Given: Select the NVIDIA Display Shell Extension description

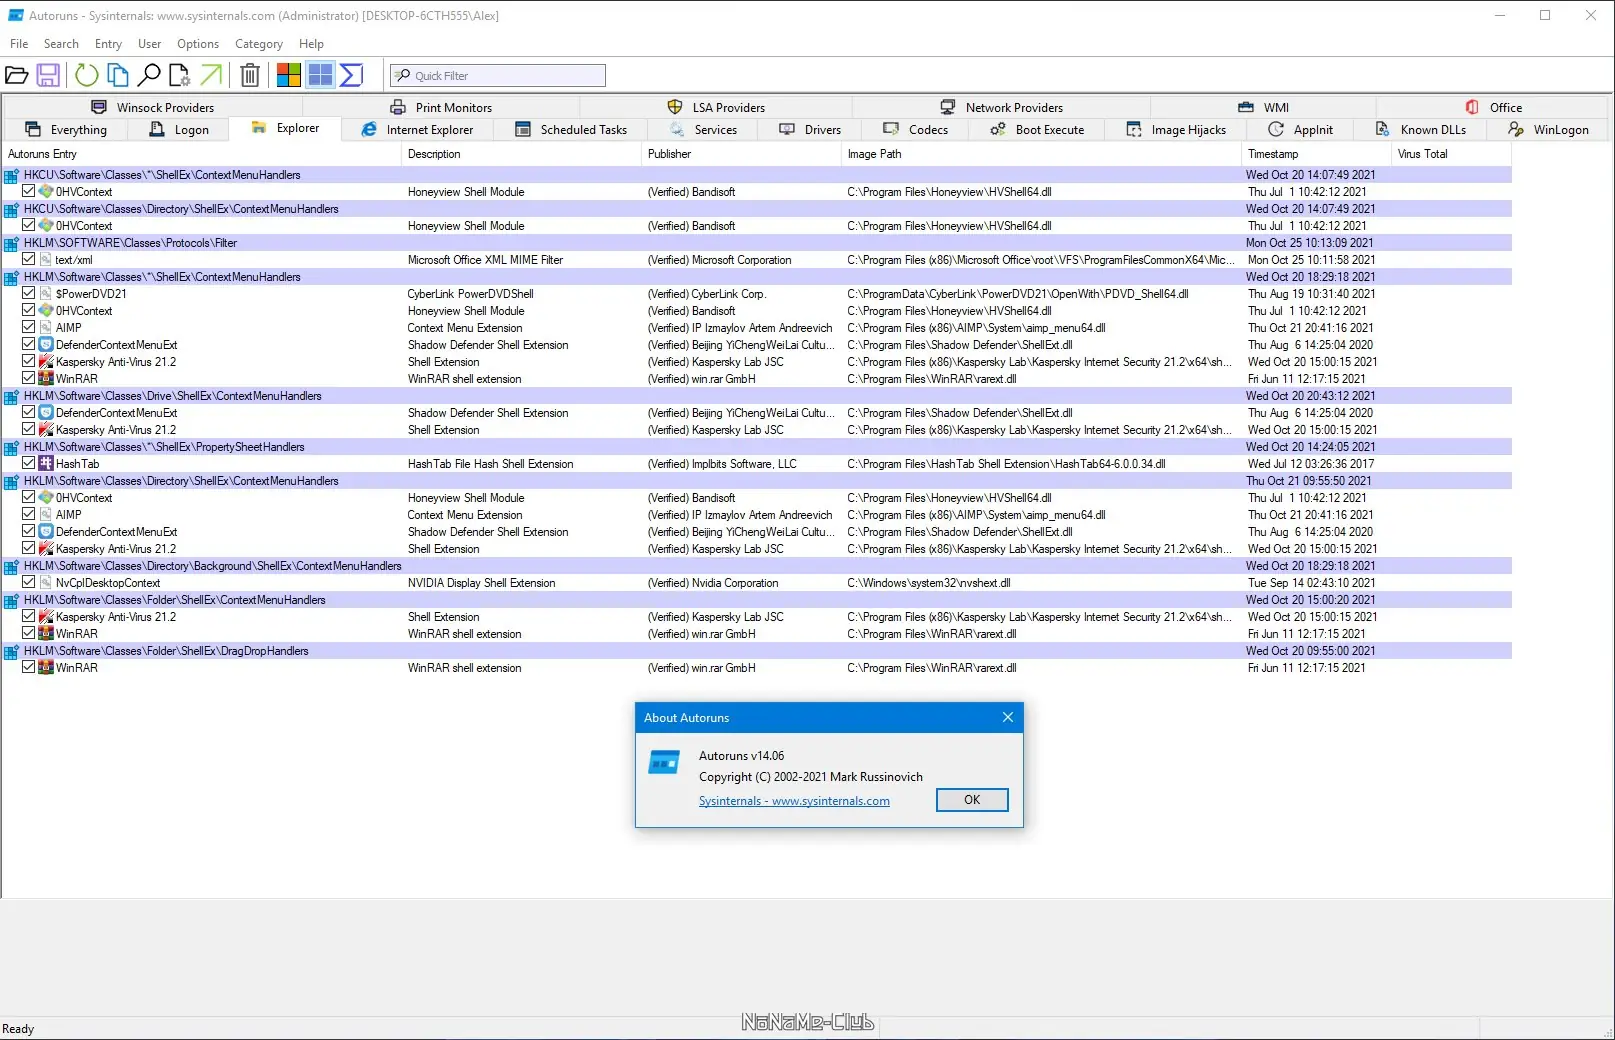Looking at the screenshot, I should pos(482,583).
